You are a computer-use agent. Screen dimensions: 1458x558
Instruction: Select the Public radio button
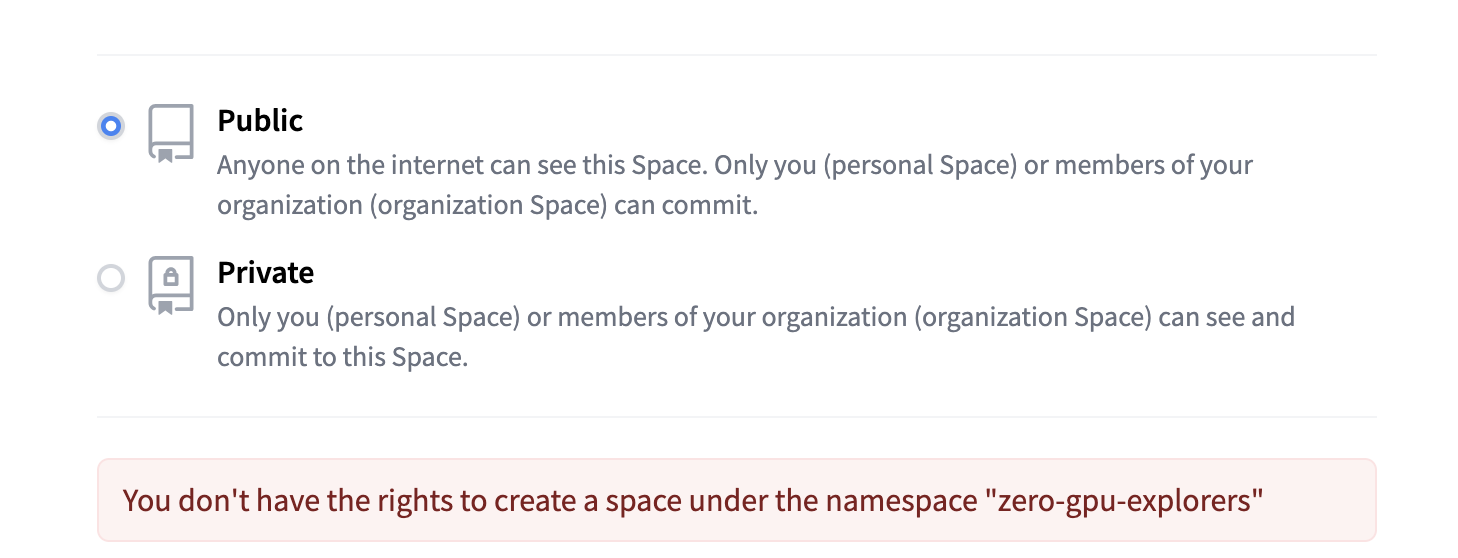pyautogui.click(x=111, y=126)
